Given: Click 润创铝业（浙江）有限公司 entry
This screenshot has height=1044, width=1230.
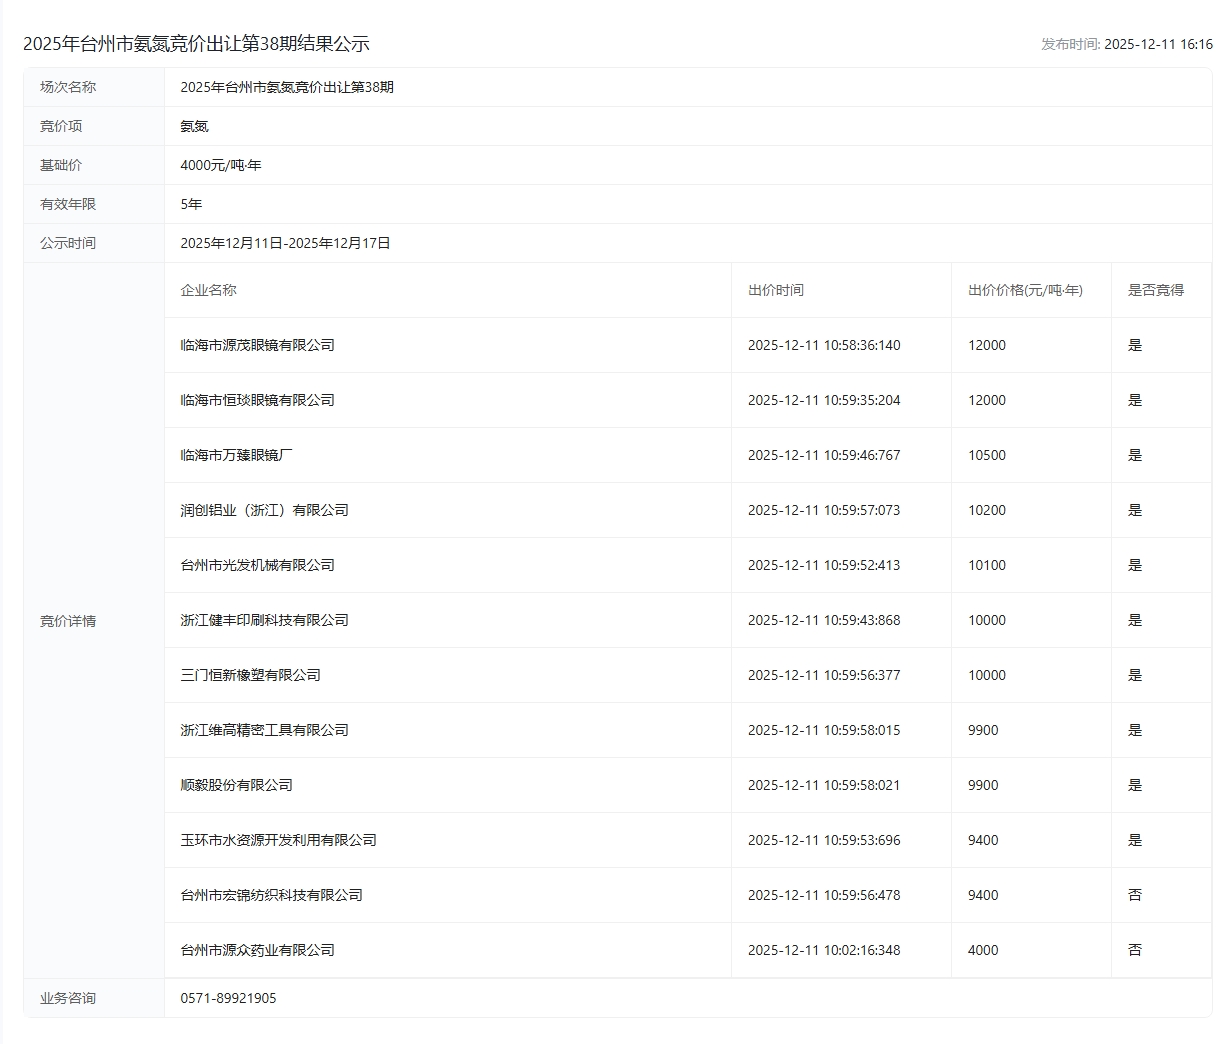Looking at the screenshot, I should tap(264, 510).
